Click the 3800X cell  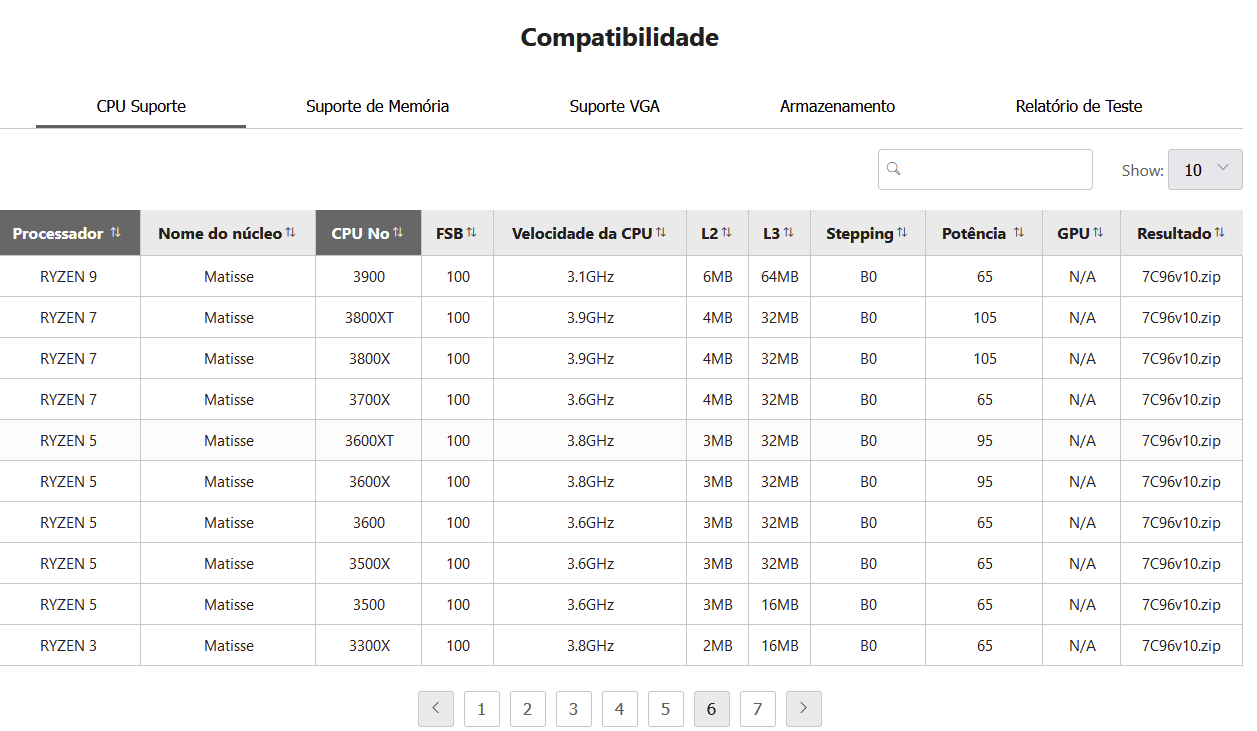pyautogui.click(x=368, y=359)
